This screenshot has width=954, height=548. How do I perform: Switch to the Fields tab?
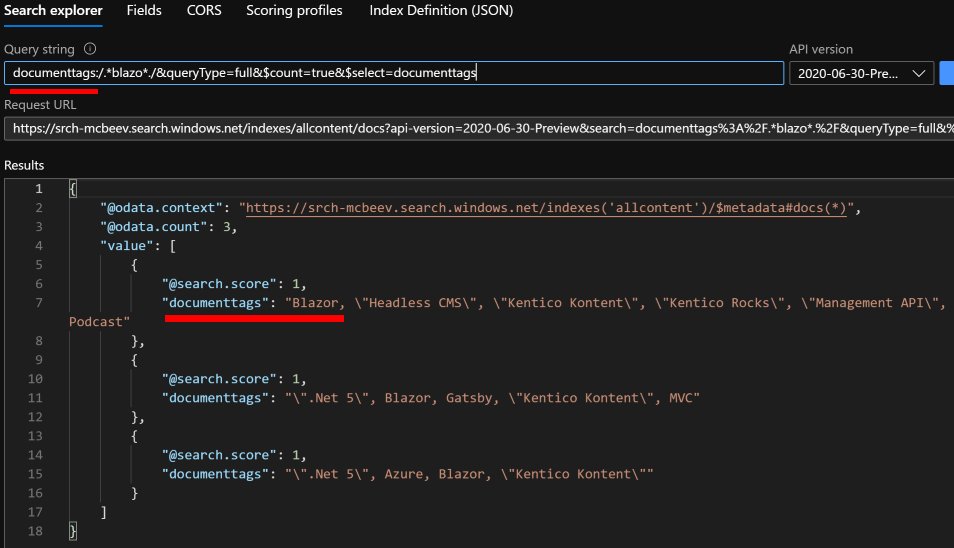(144, 10)
